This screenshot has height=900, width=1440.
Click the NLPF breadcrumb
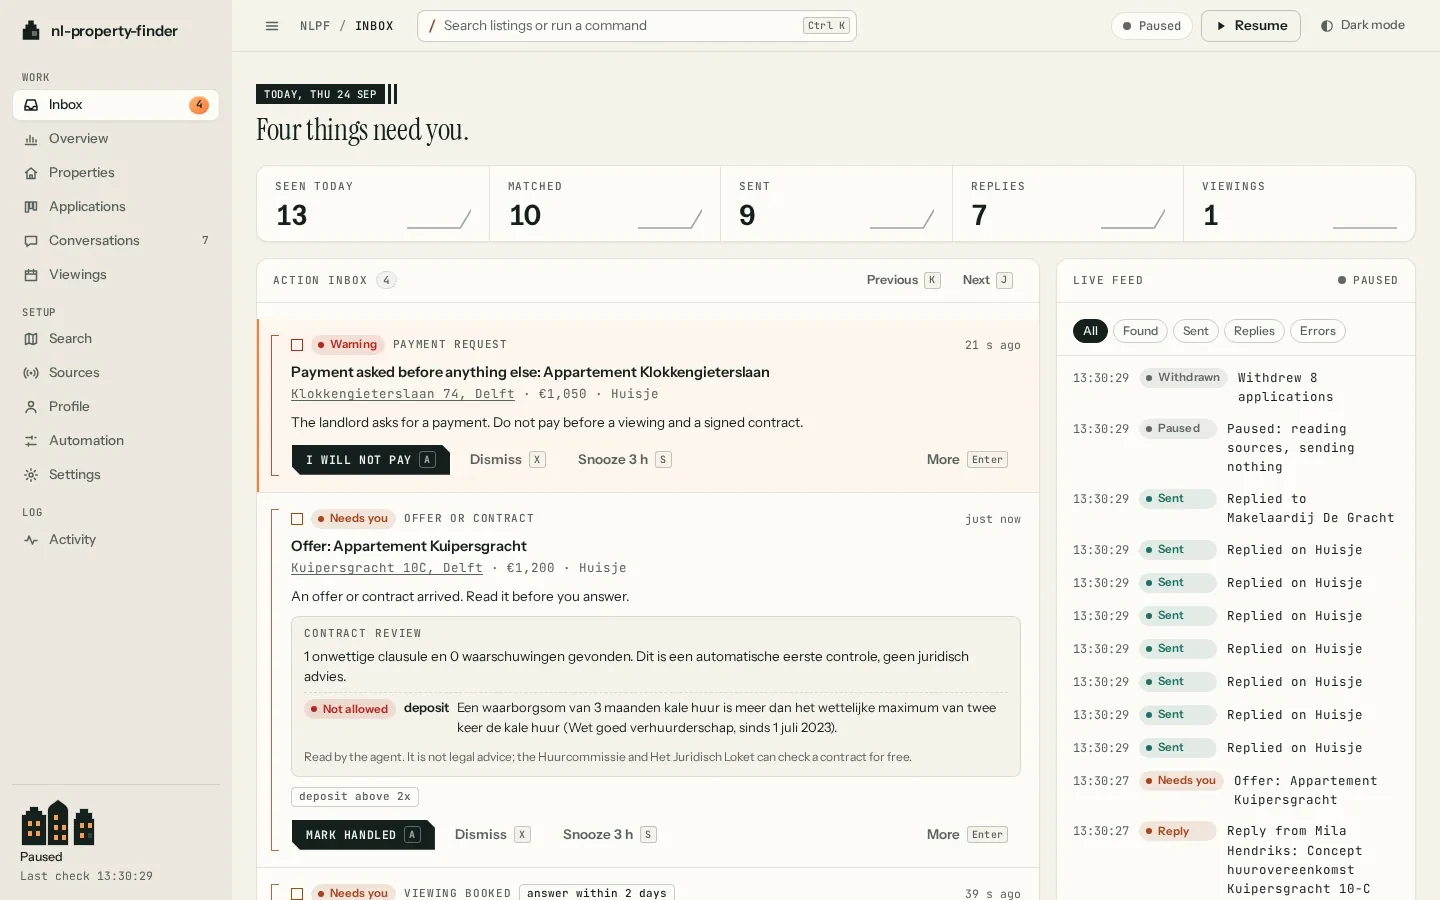[x=315, y=26]
